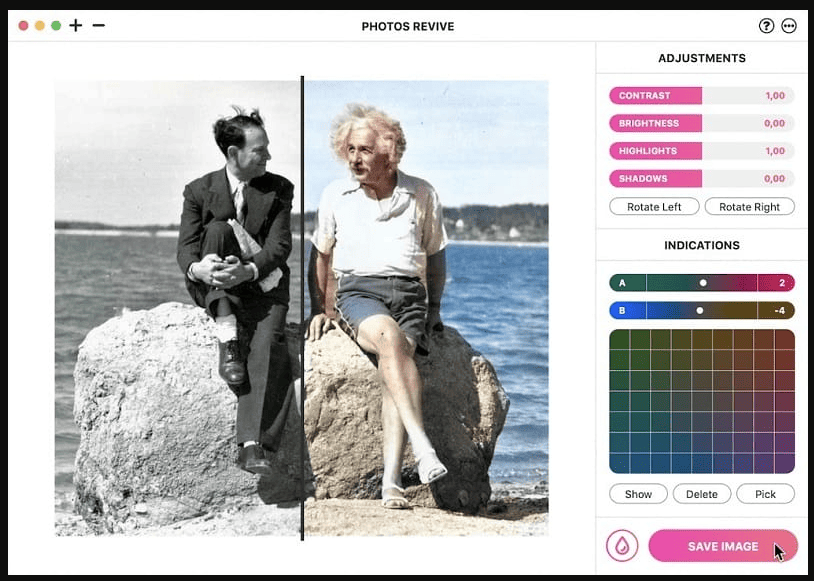814x581 pixels.
Task: Click the Delete button
Action: (x=702, y=494)
